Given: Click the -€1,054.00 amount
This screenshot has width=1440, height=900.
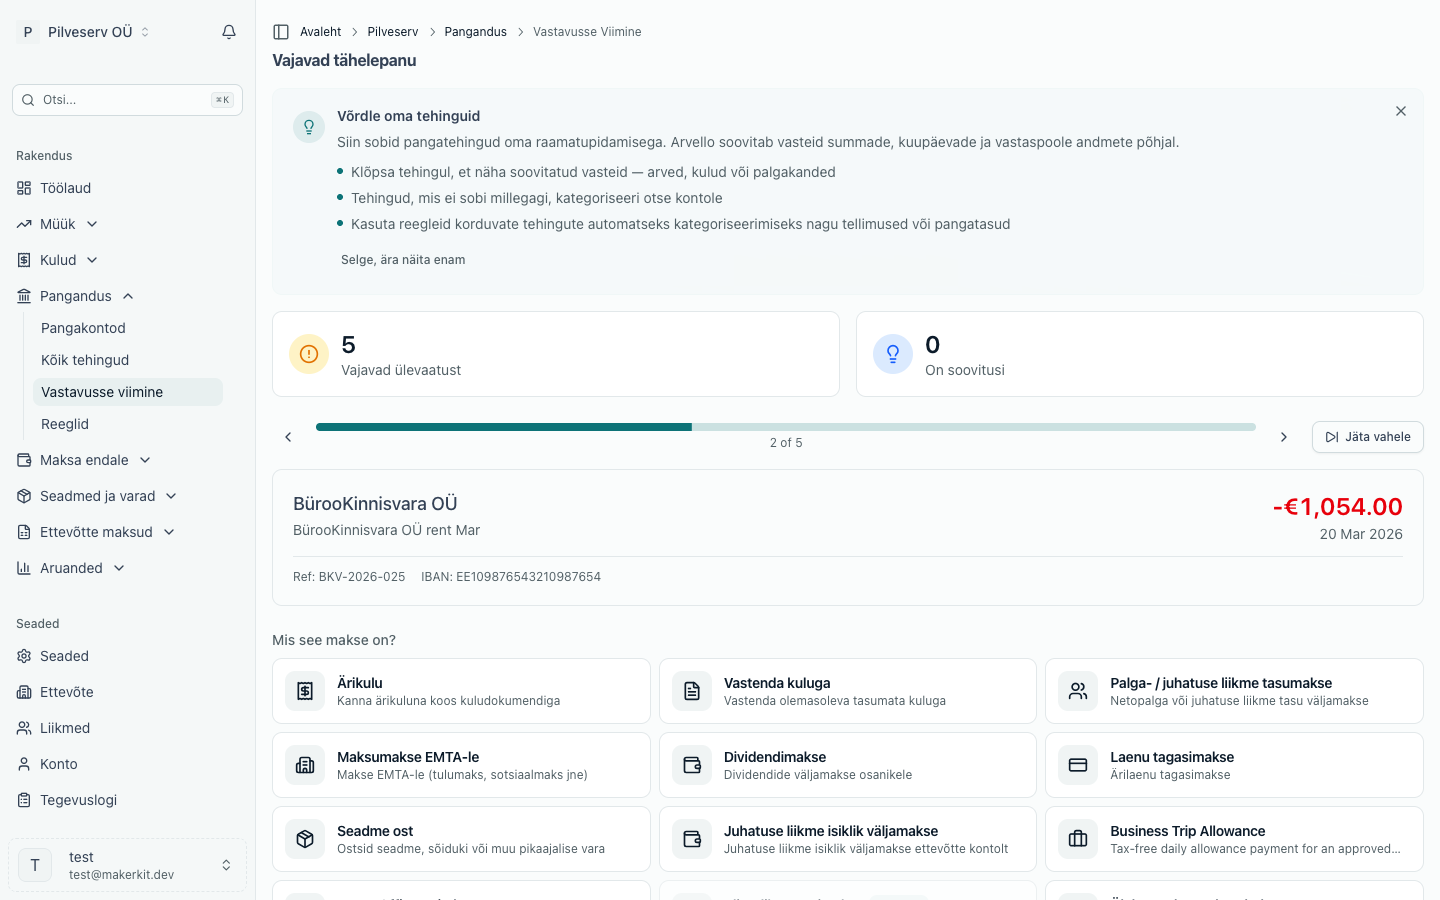Looking at the screenshot, I should click(x=1337, y=507).
